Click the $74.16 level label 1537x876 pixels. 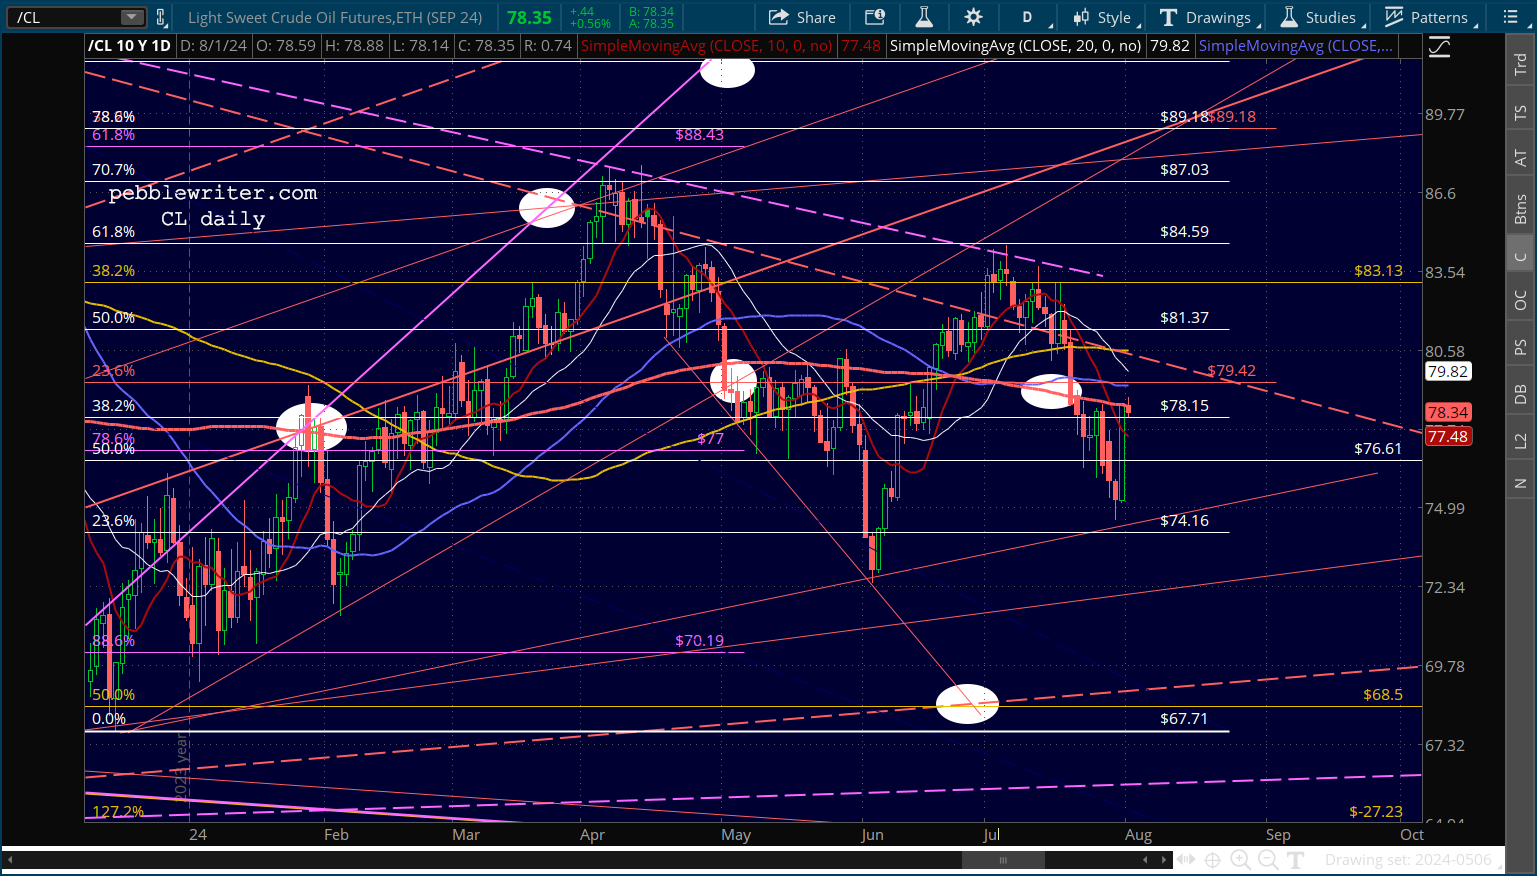coord(1184,520)
